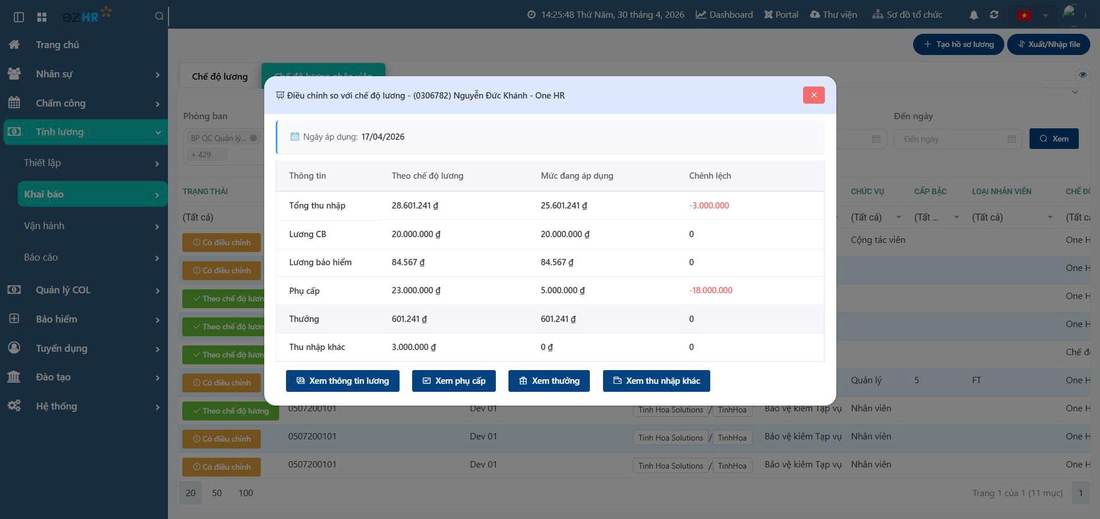Select amount 25.601.241 ₫
The width and height of the screenshot is (1100, 519).
coord(563,205)
